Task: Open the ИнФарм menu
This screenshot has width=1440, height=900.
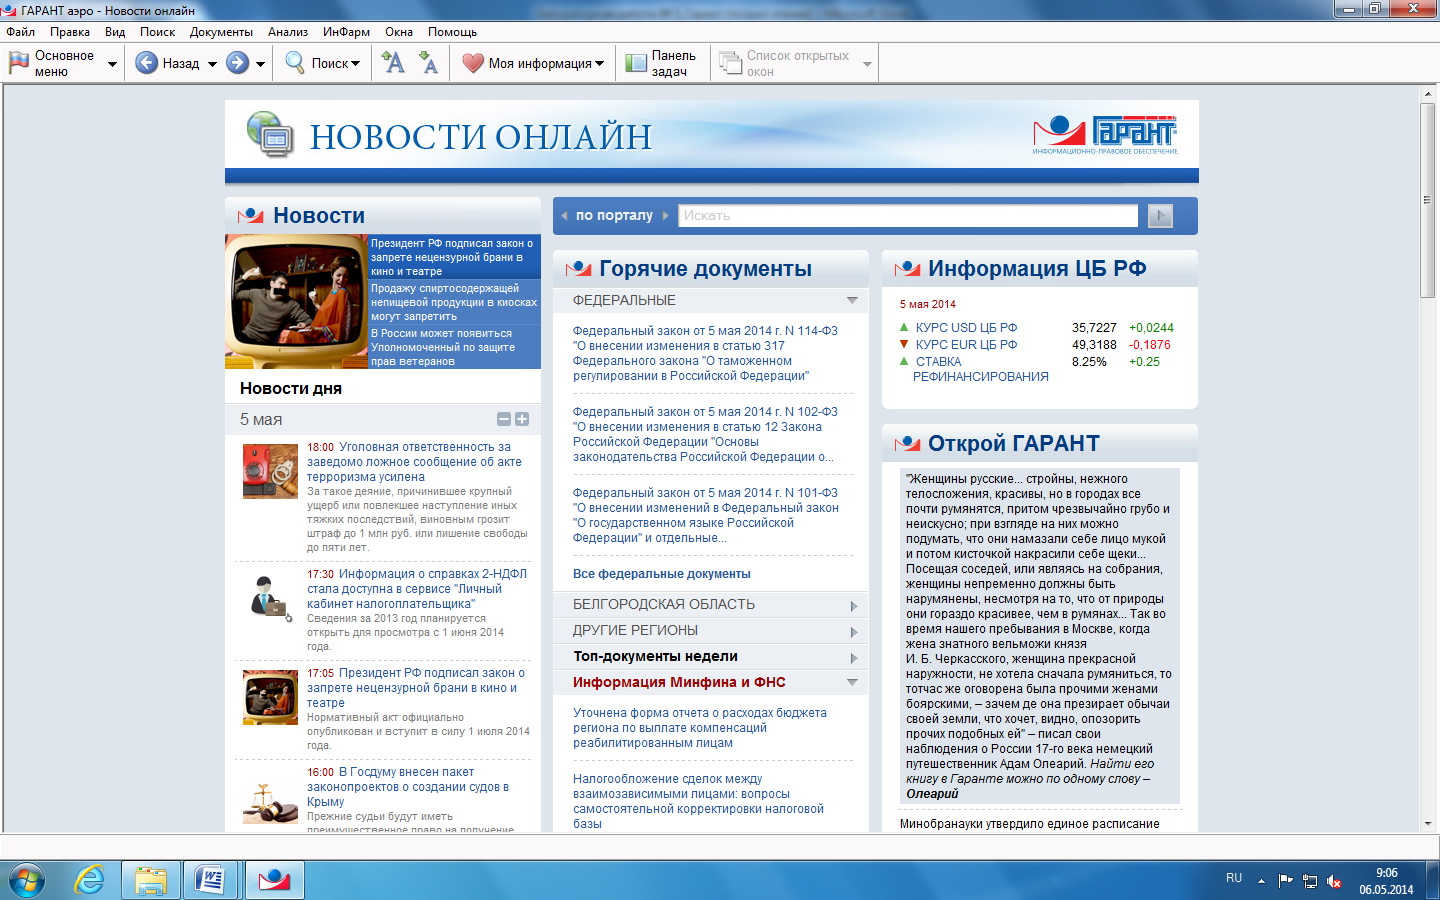Action: point(346,32)
